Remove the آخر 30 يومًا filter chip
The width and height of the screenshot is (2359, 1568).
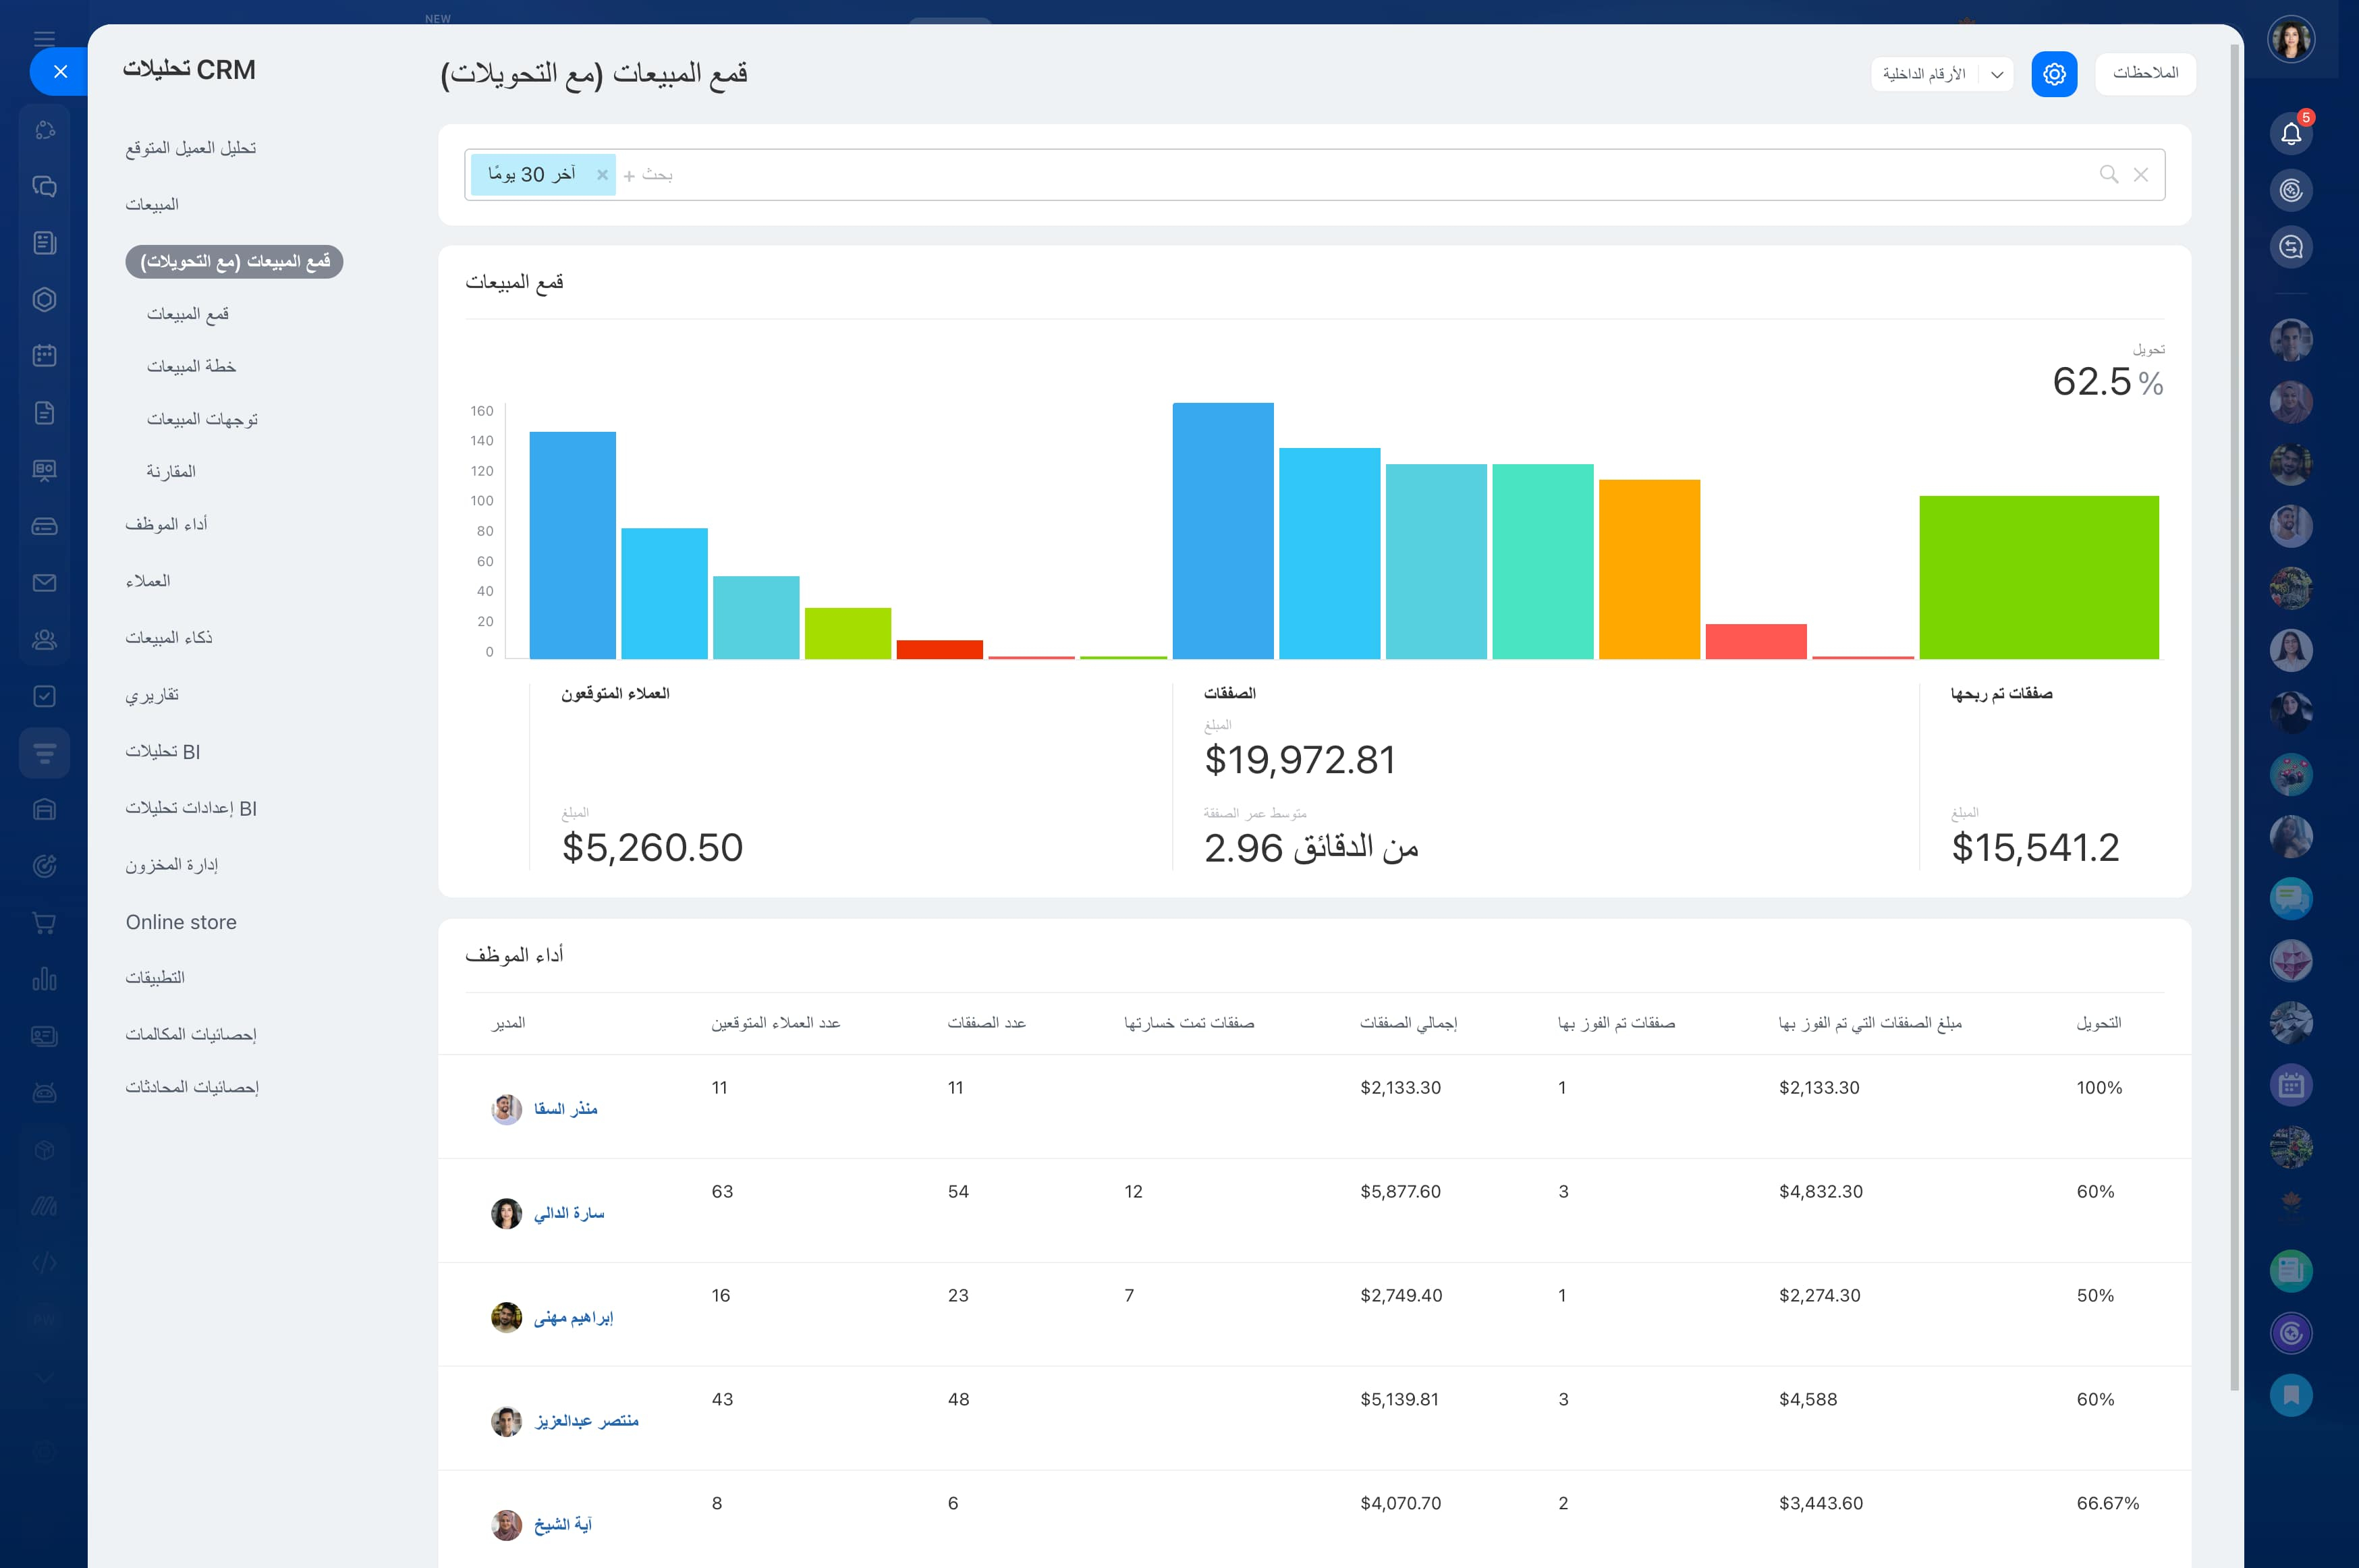pyautogui.click(x=602, y=175)
